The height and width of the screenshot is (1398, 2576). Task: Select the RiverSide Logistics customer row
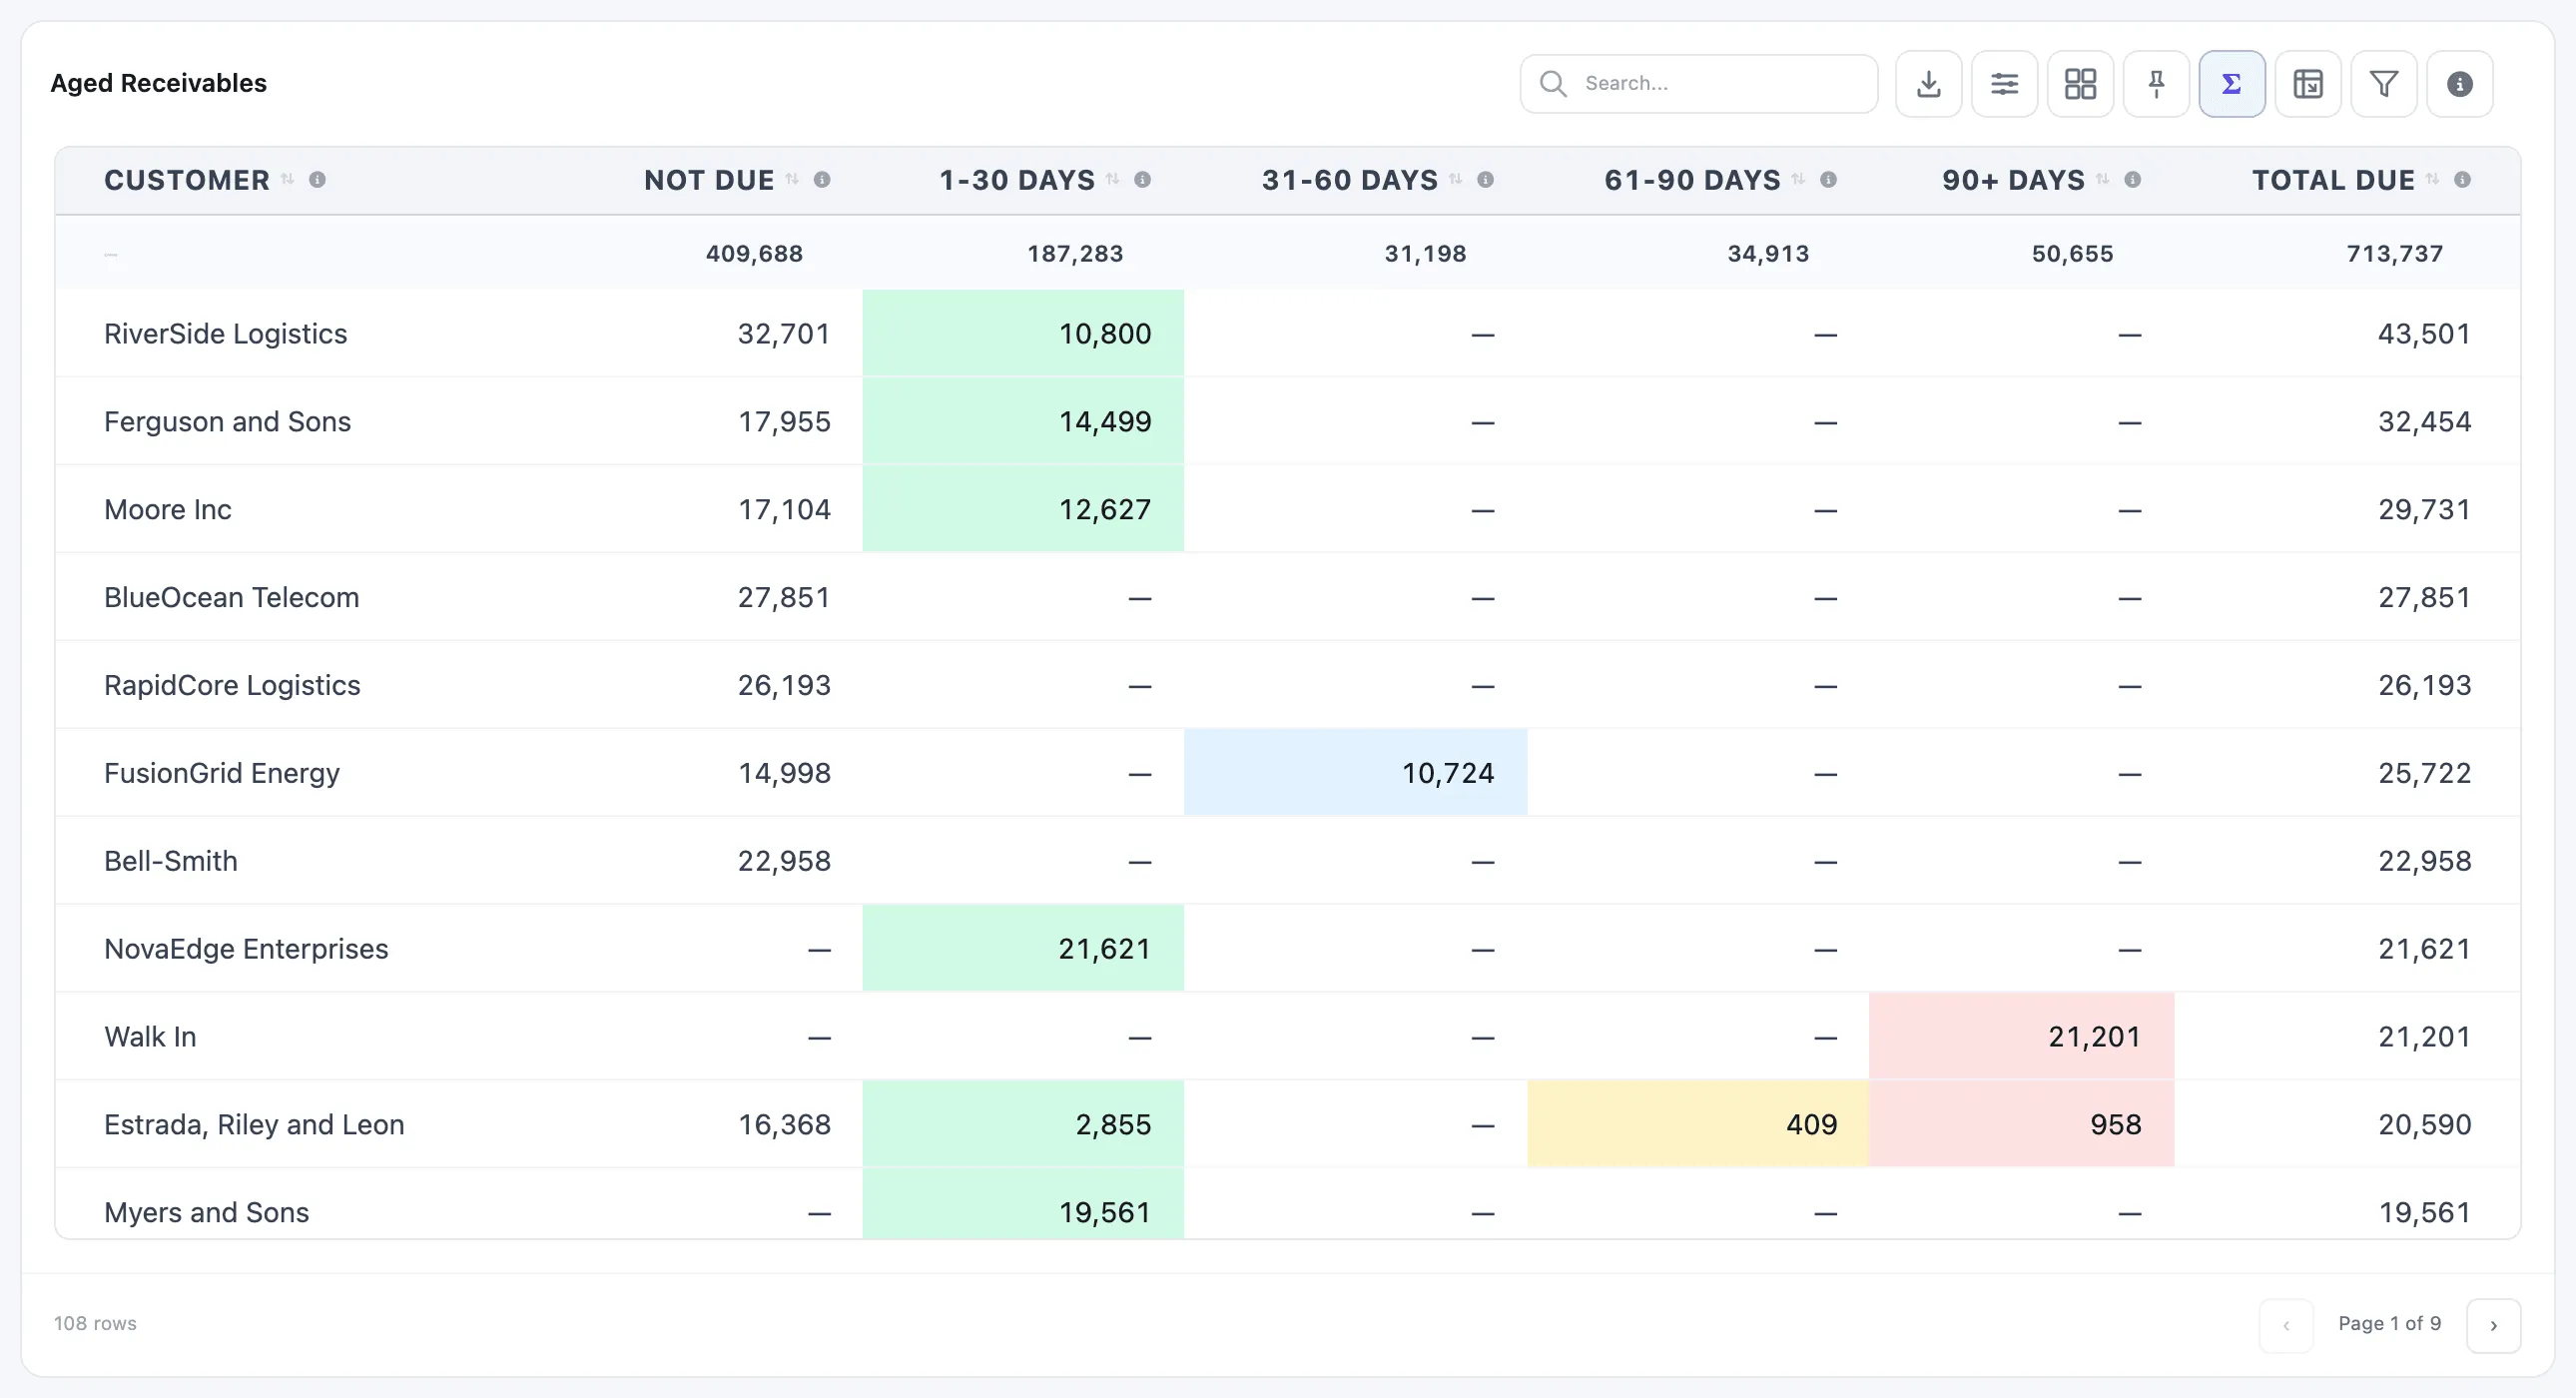coord(1288,334)
